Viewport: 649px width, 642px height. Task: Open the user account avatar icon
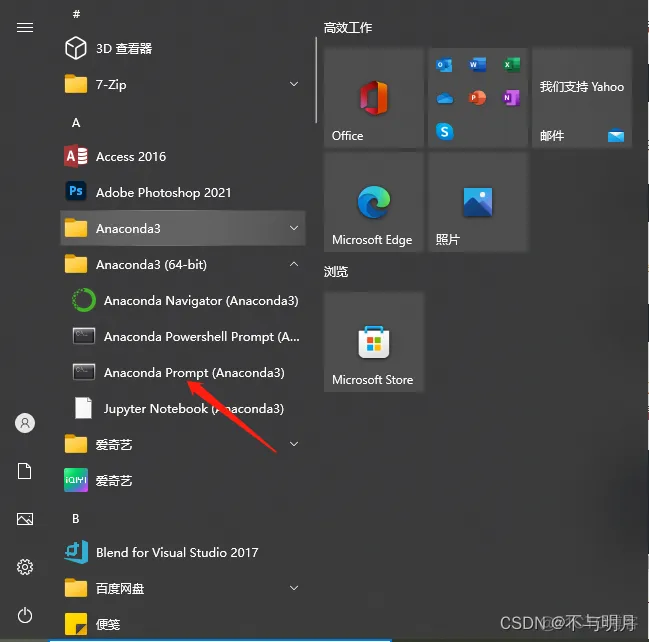[x=25, y=423]
